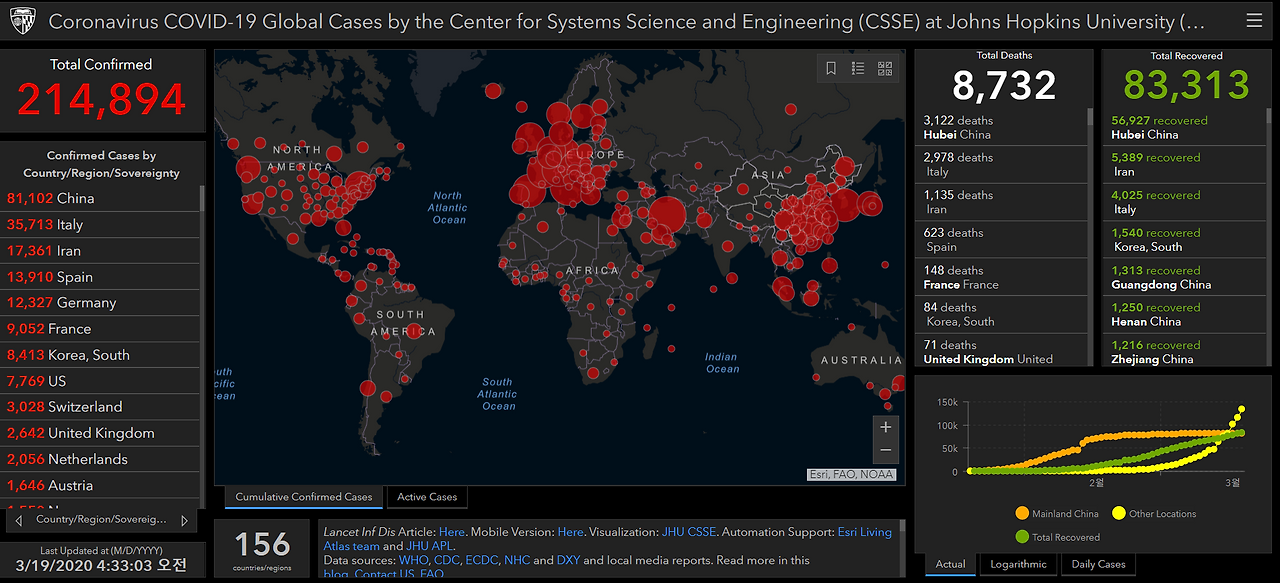Select 12,327 Germany in country list
The height and width of the screenshot is (583, 1280).
pyautogui.click(x=100, y=302)
